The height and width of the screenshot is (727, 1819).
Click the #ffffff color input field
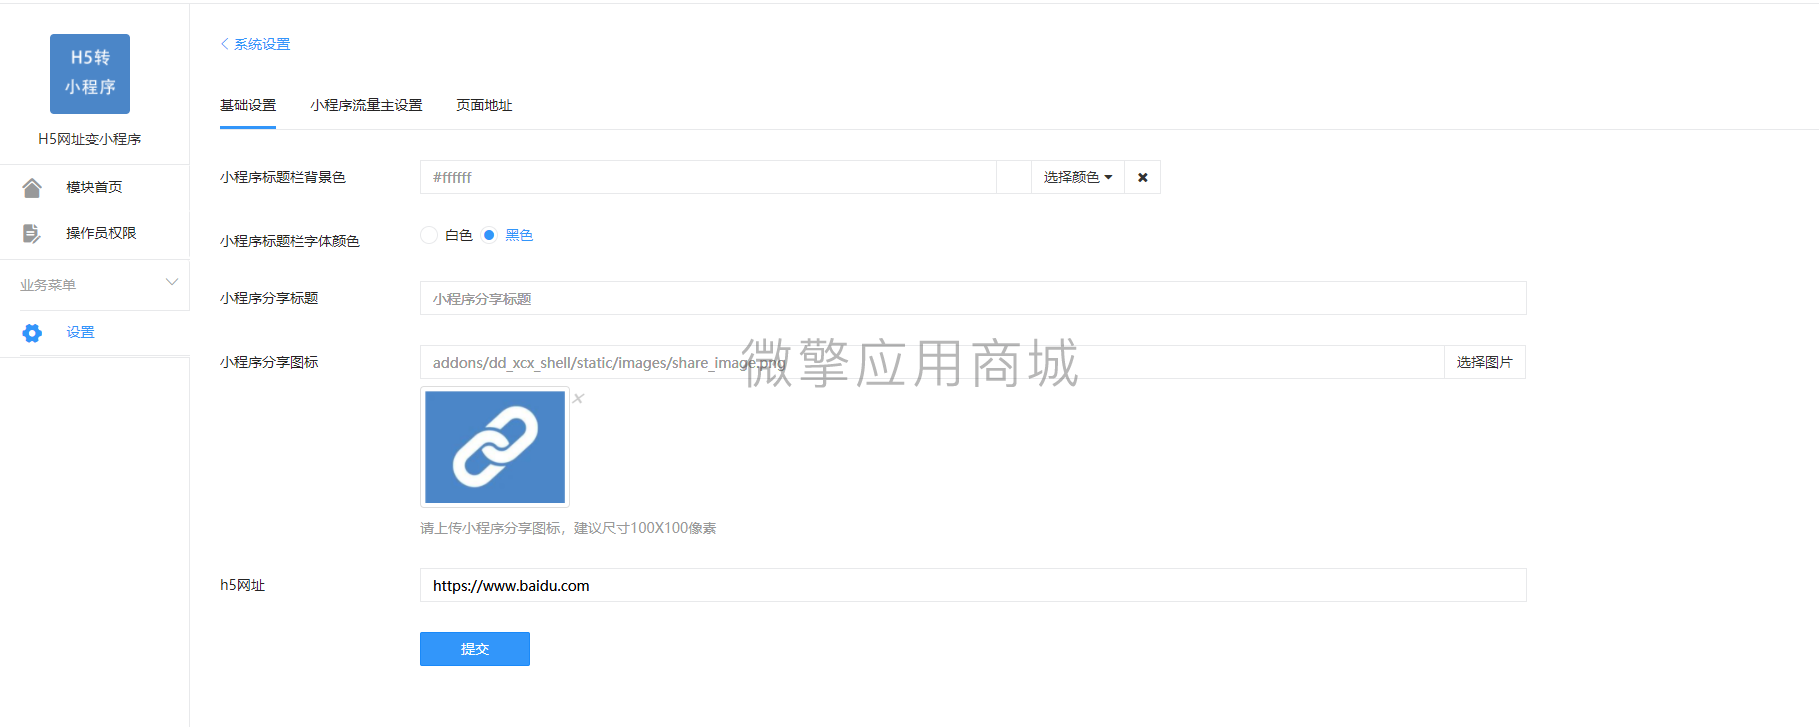(708, 177)
